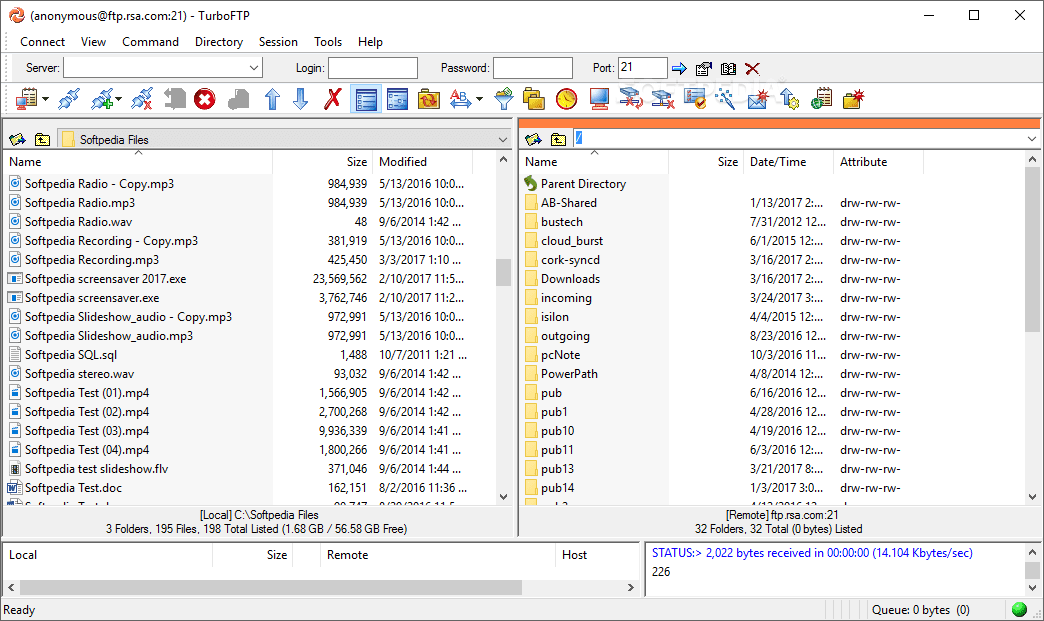The height and width of the screenshot is (621, 1044).
Task: Click the server icon with red X
Action: (x=662, y=100)
